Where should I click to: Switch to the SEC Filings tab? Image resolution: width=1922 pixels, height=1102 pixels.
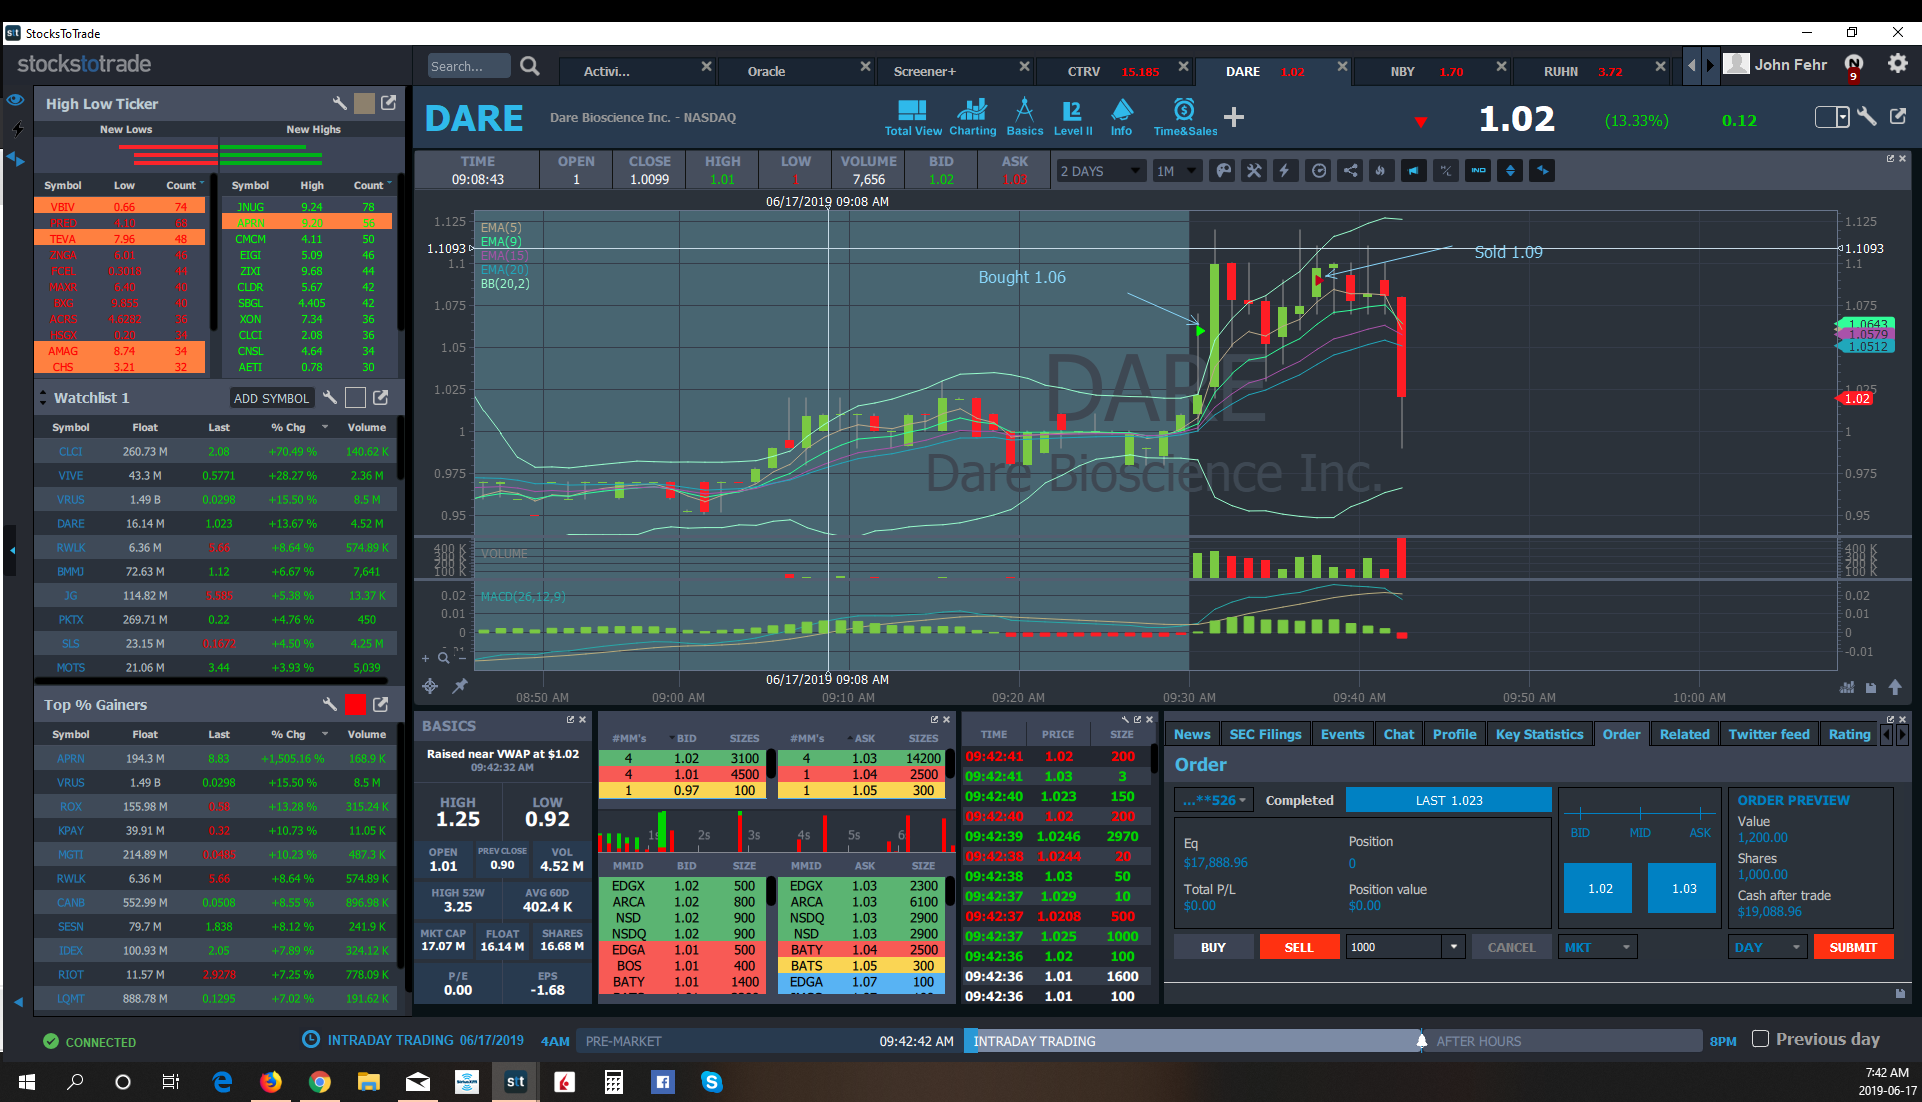pos(1265,734)
